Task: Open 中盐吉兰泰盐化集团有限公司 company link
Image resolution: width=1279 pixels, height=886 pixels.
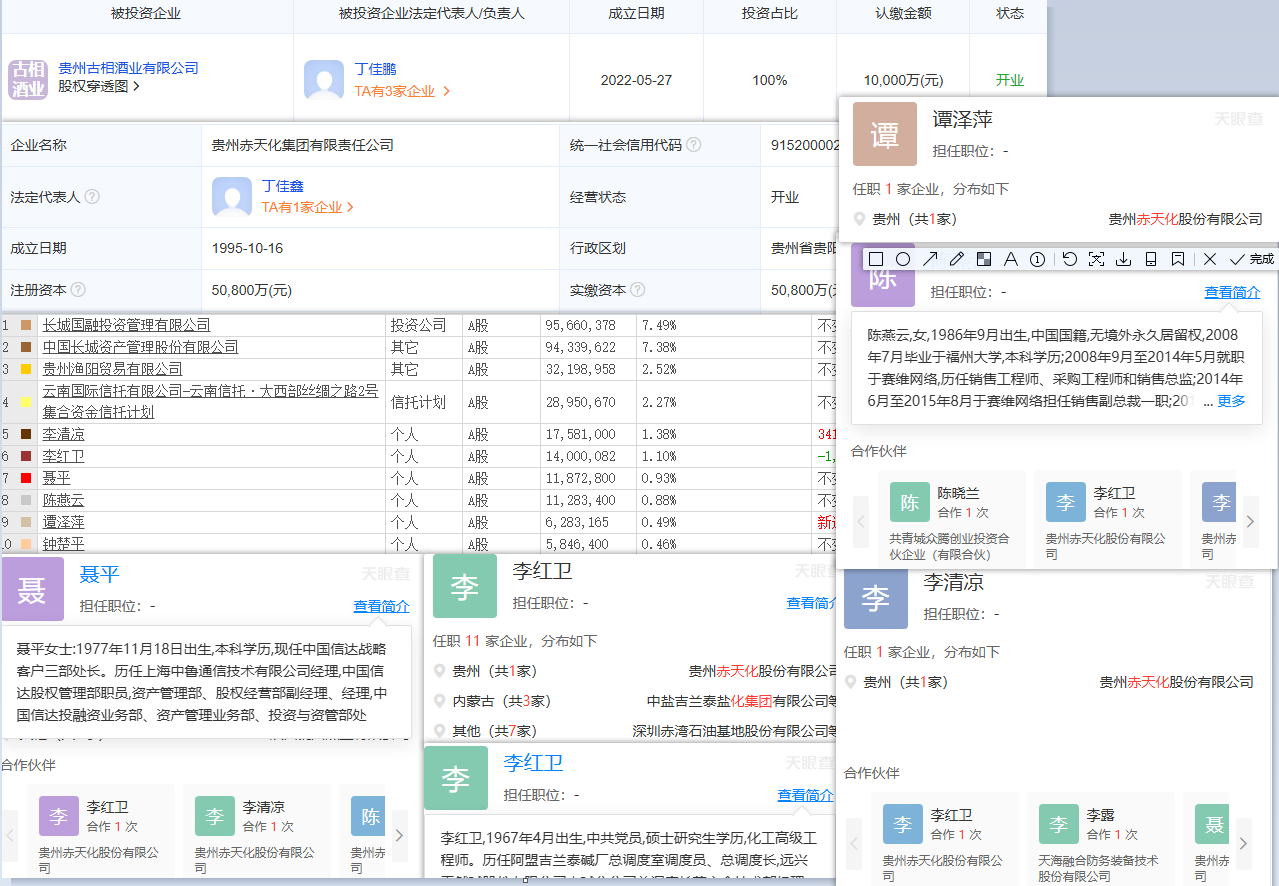Action: [x=743, y=701]
